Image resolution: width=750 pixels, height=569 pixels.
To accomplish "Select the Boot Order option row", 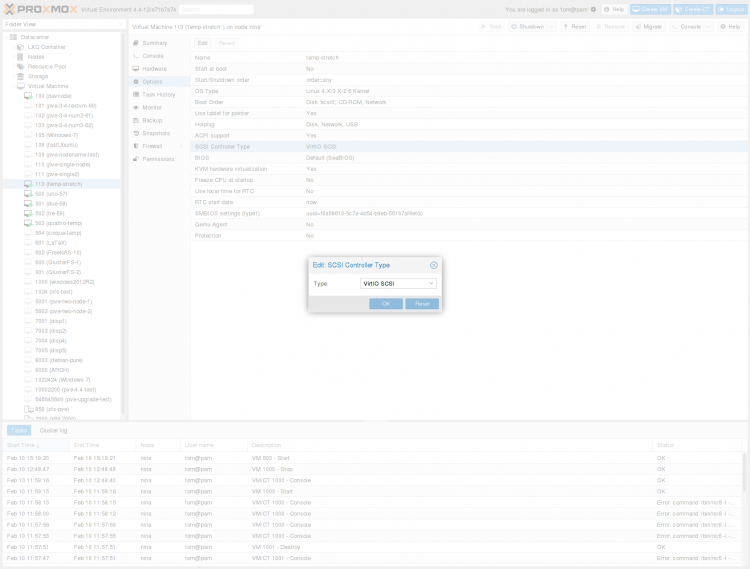I will tap(469, 102).
